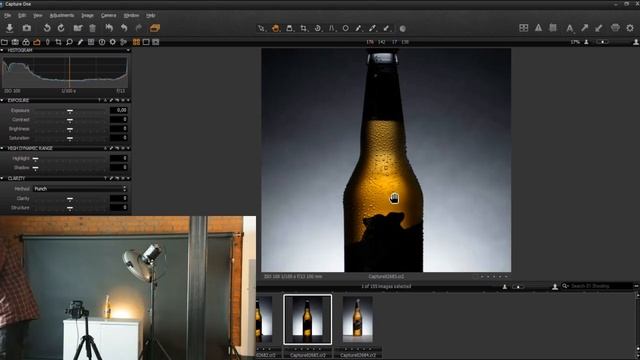Click the Import Images download icon

(x=9, y=28)
